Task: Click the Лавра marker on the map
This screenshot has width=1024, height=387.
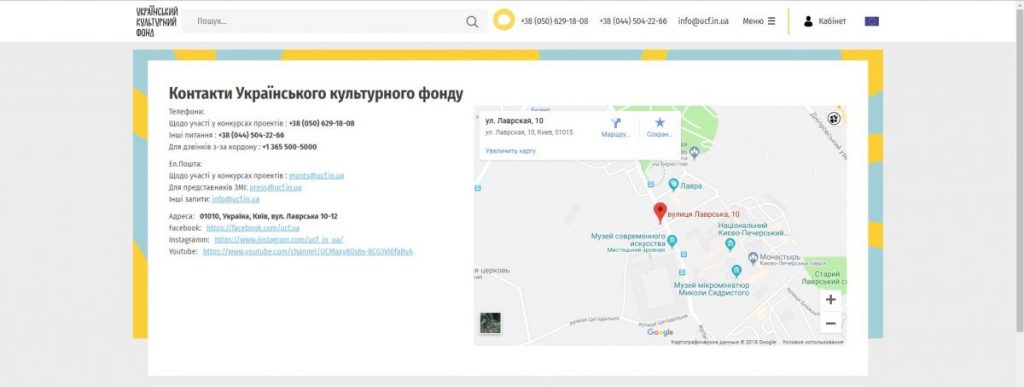Action: tap(673, 185)
